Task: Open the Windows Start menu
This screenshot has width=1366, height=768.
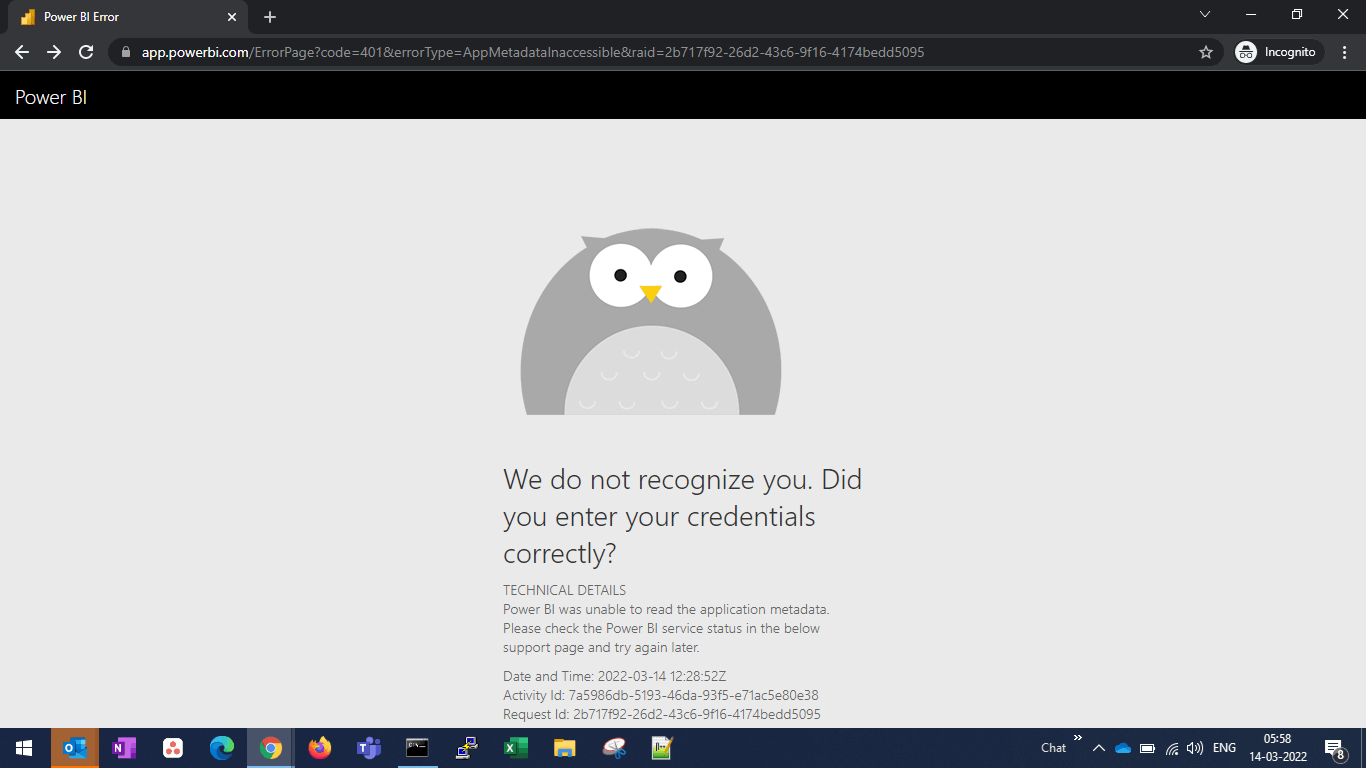Action: point(24,748)
